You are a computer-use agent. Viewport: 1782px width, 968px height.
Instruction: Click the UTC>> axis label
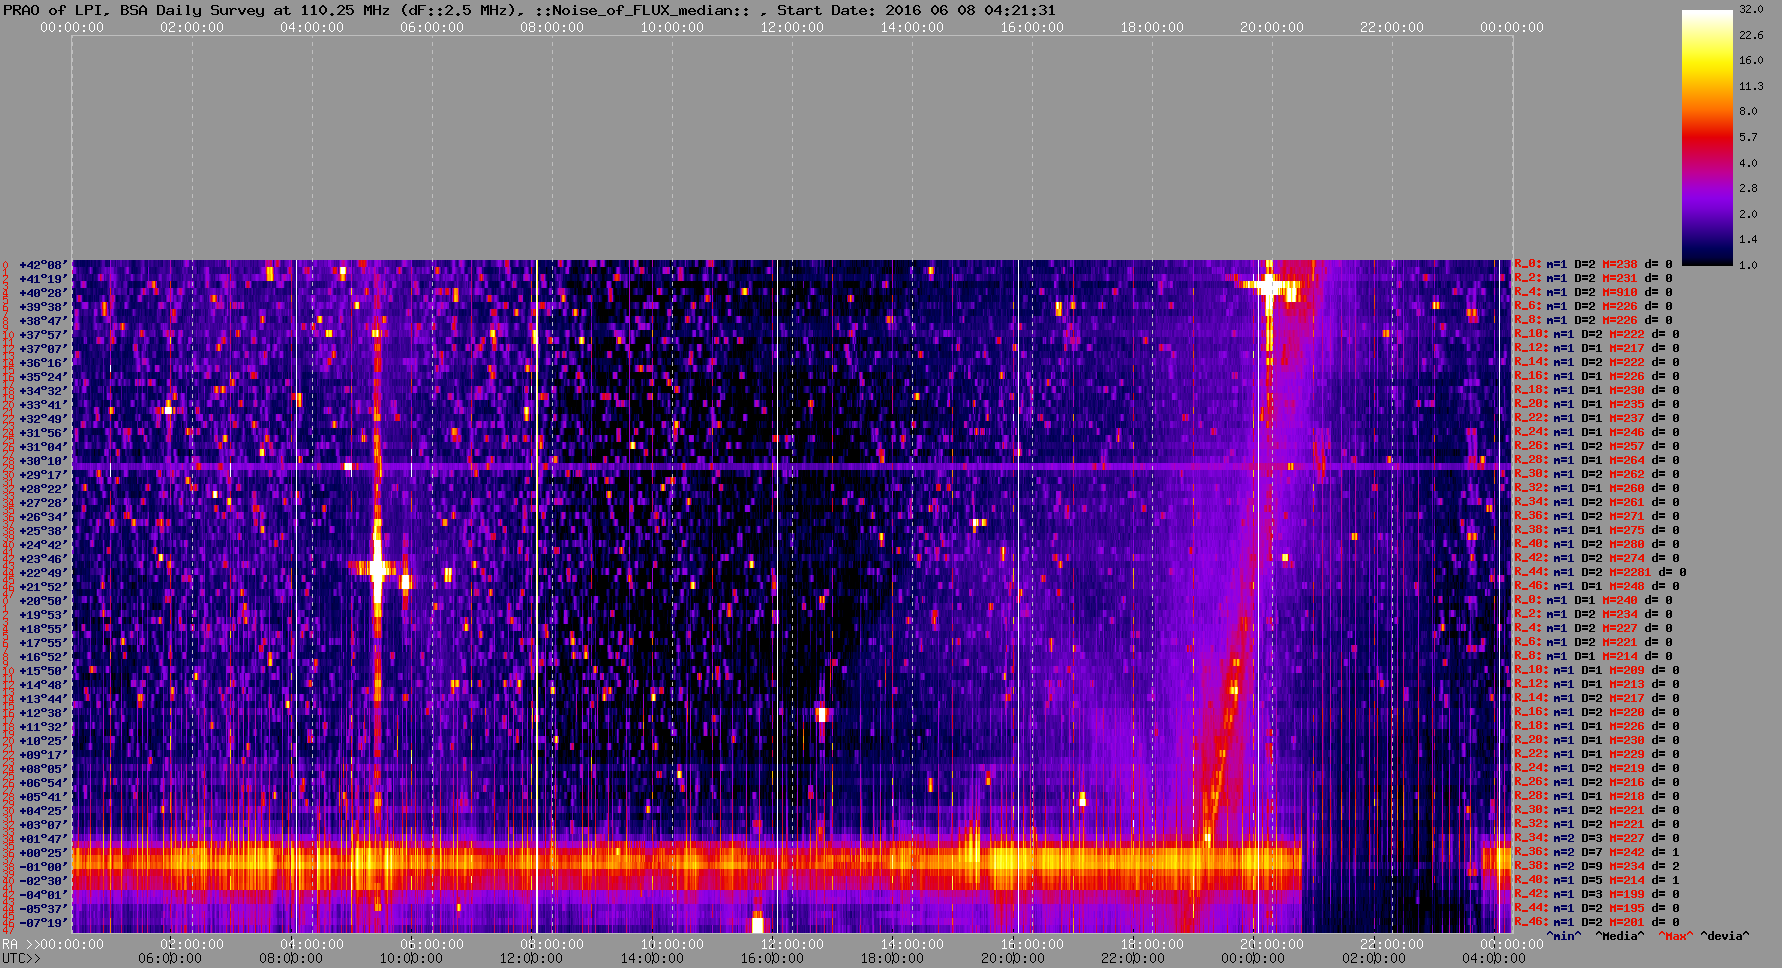[22, 958]
